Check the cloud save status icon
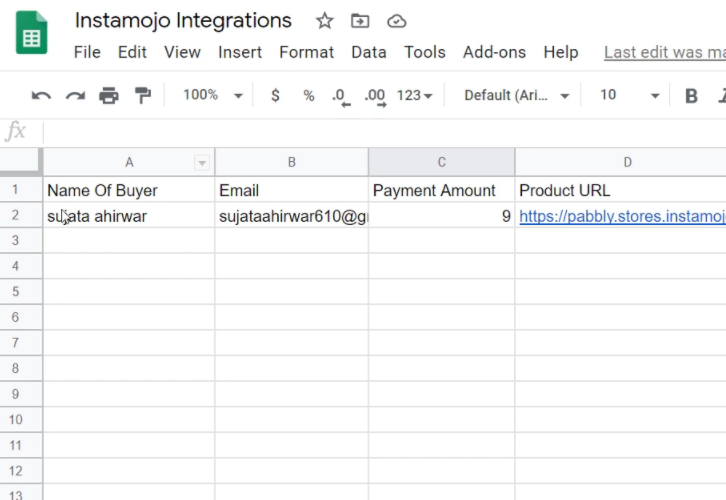 coord(397,21)
